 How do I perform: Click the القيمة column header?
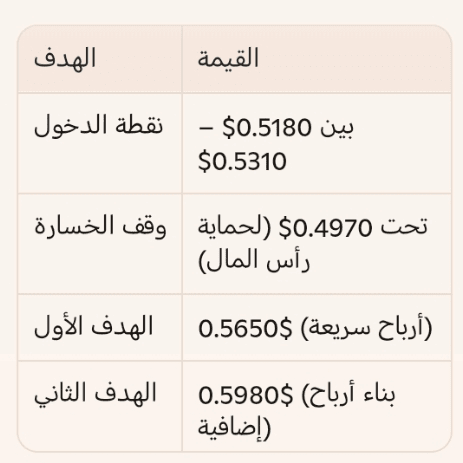coord(228,58)
